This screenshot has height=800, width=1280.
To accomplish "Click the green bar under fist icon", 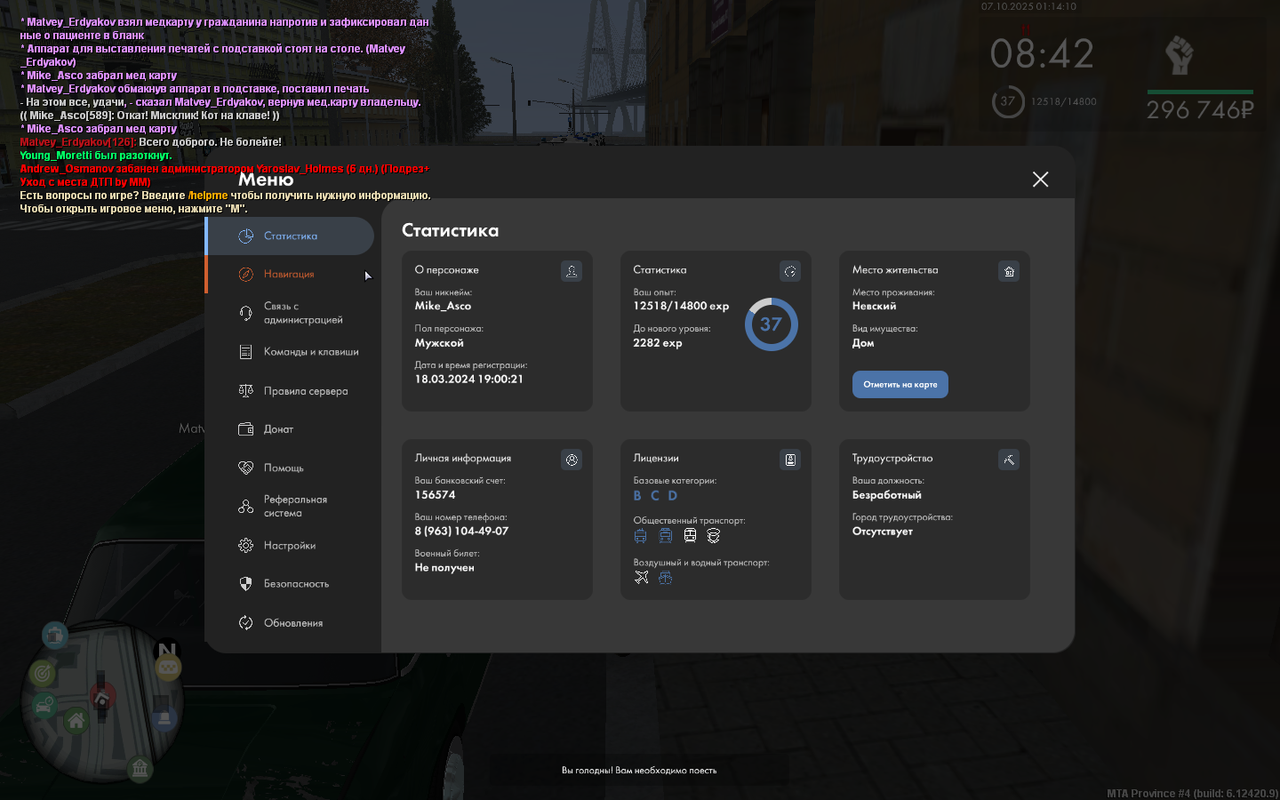I will (x=1200, y=92).
